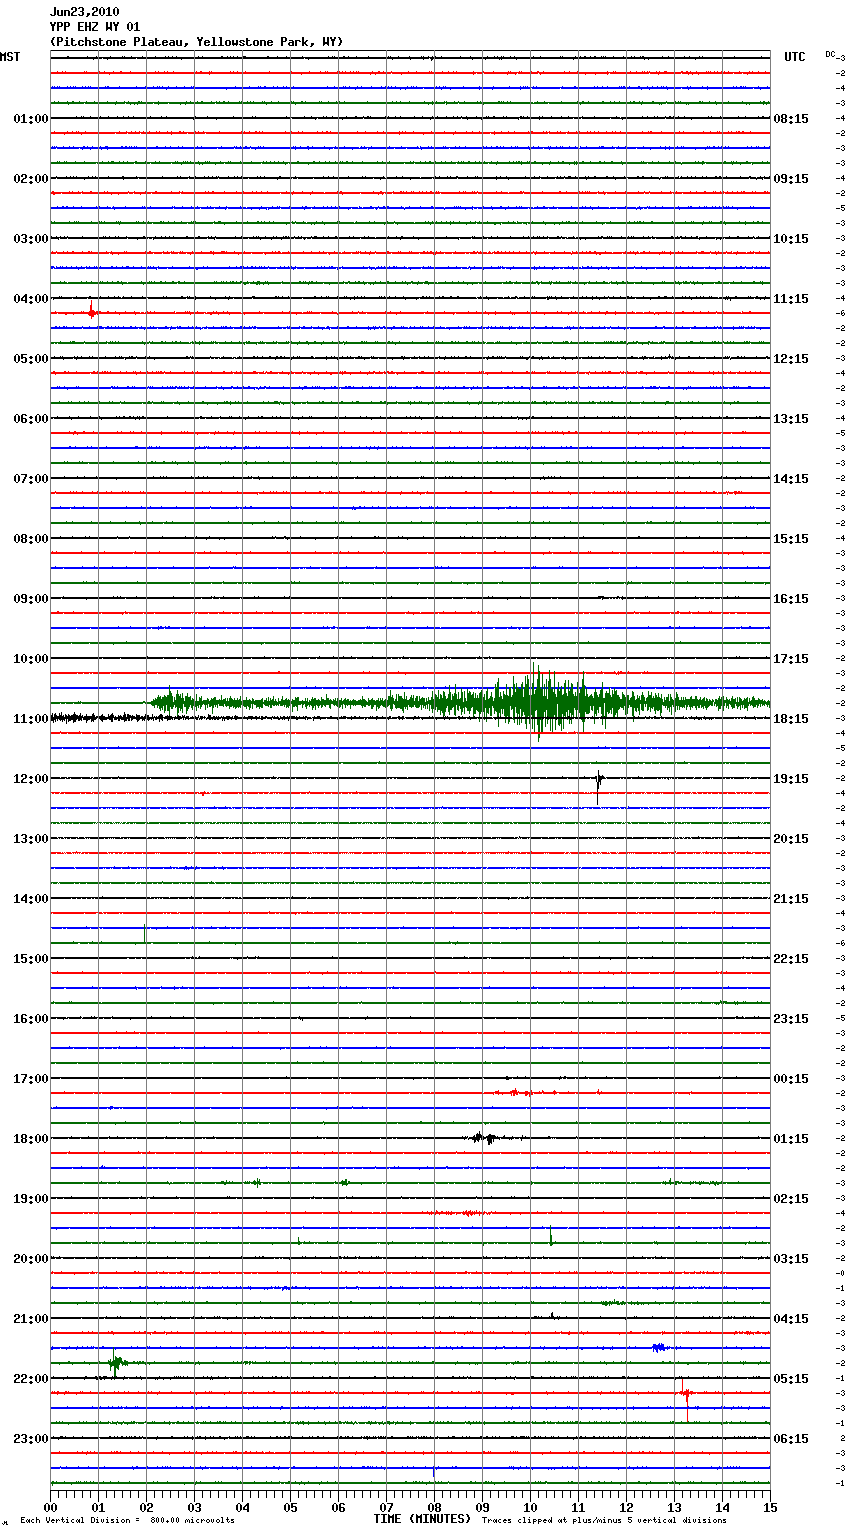Screen dimensions: 850x1534
Task: Click the 'UTC' time zone label
Action: tap(794, 57)
